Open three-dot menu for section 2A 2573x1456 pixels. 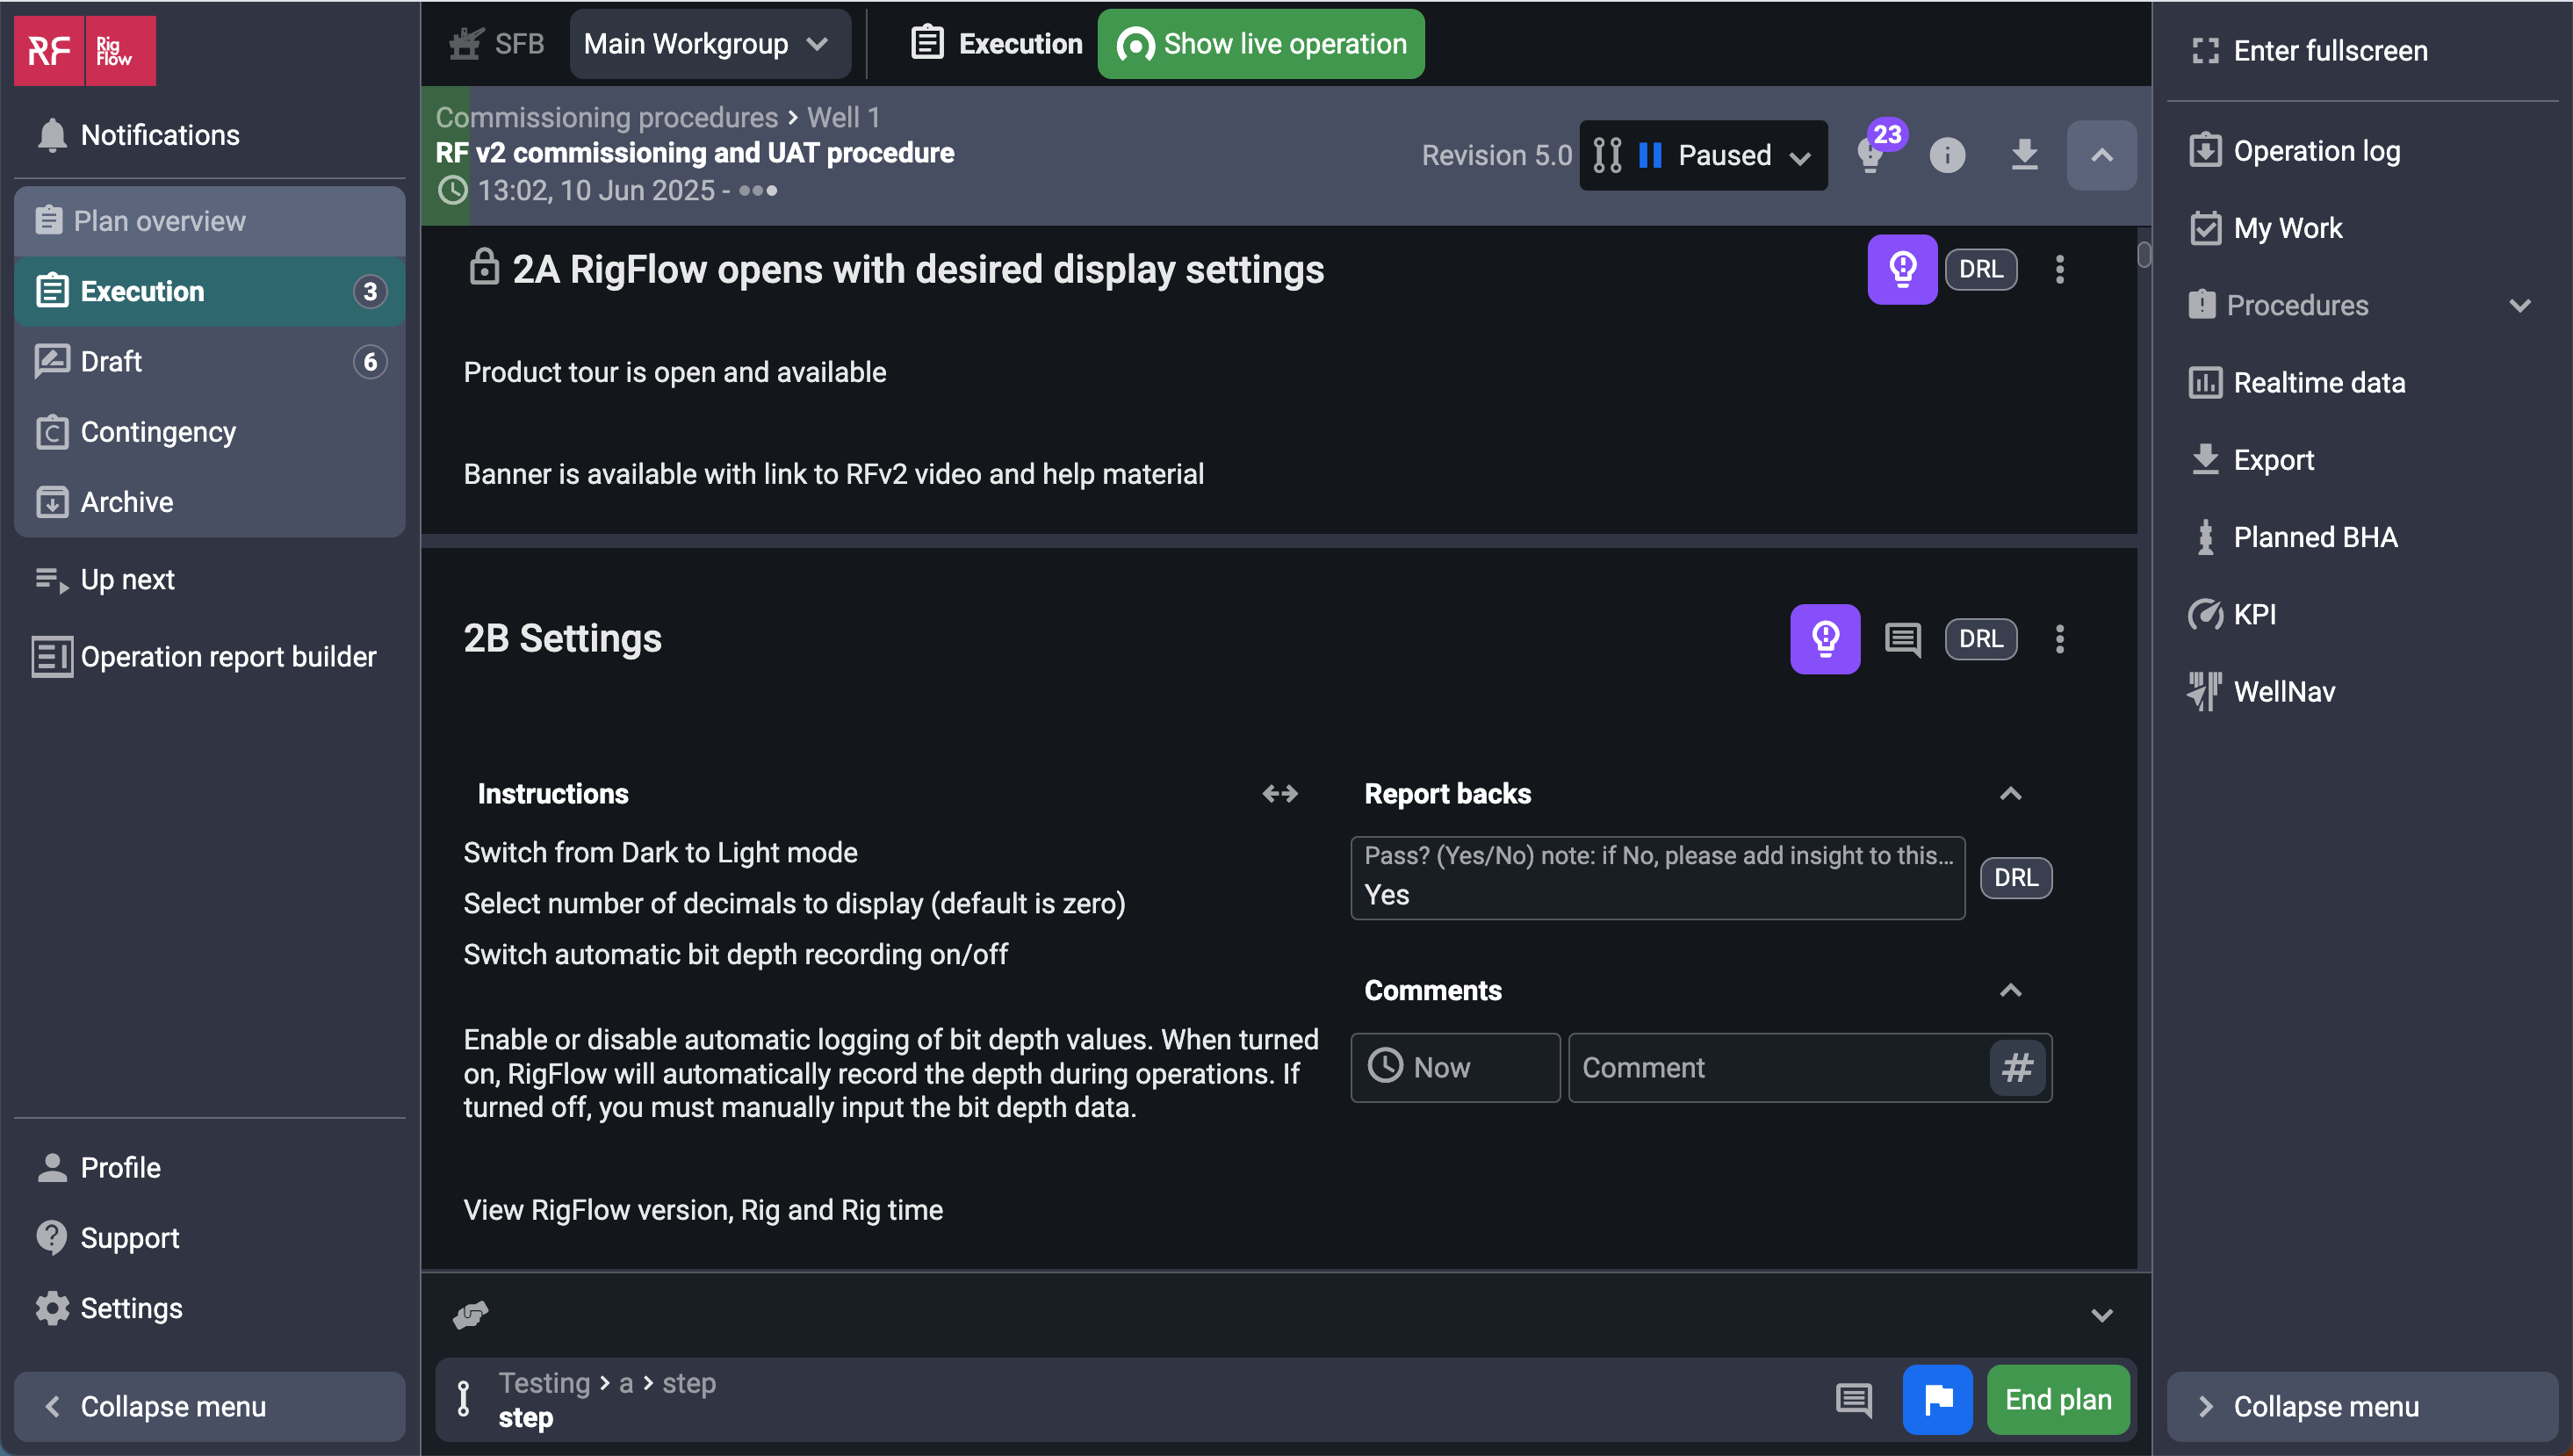(x=2059, y=269)
